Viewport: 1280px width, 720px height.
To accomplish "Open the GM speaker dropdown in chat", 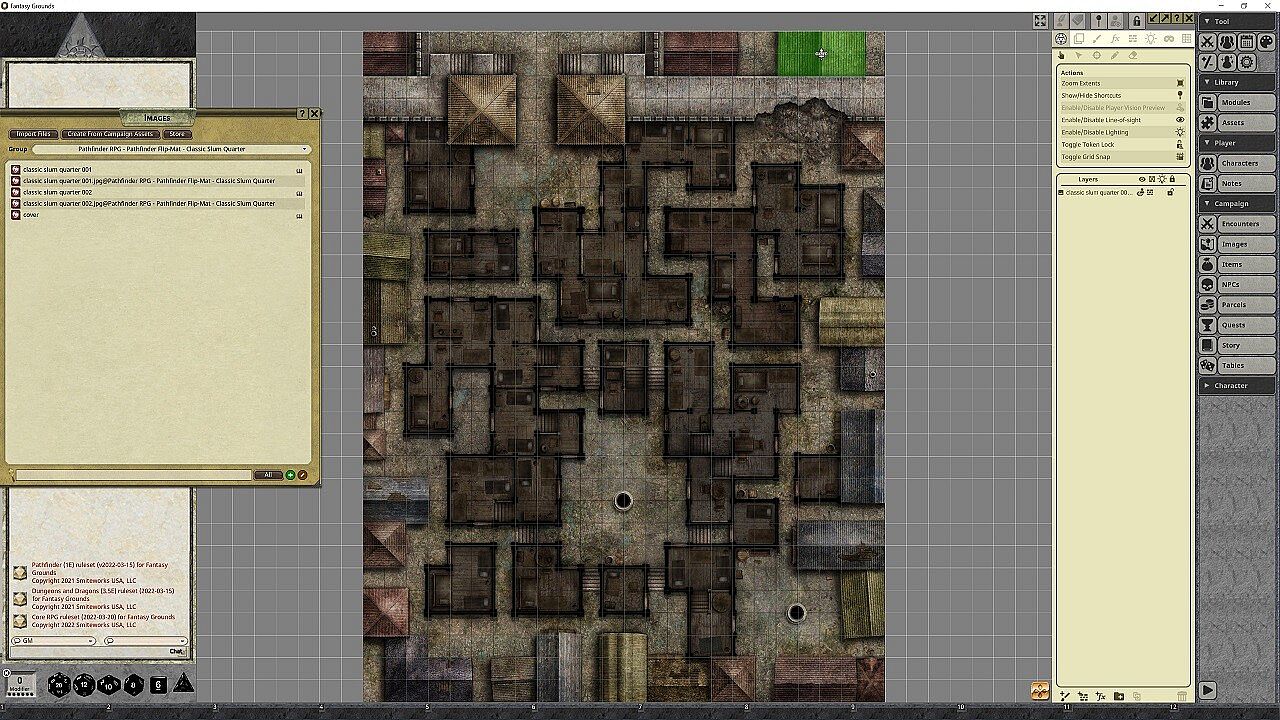I will point(53,641).
